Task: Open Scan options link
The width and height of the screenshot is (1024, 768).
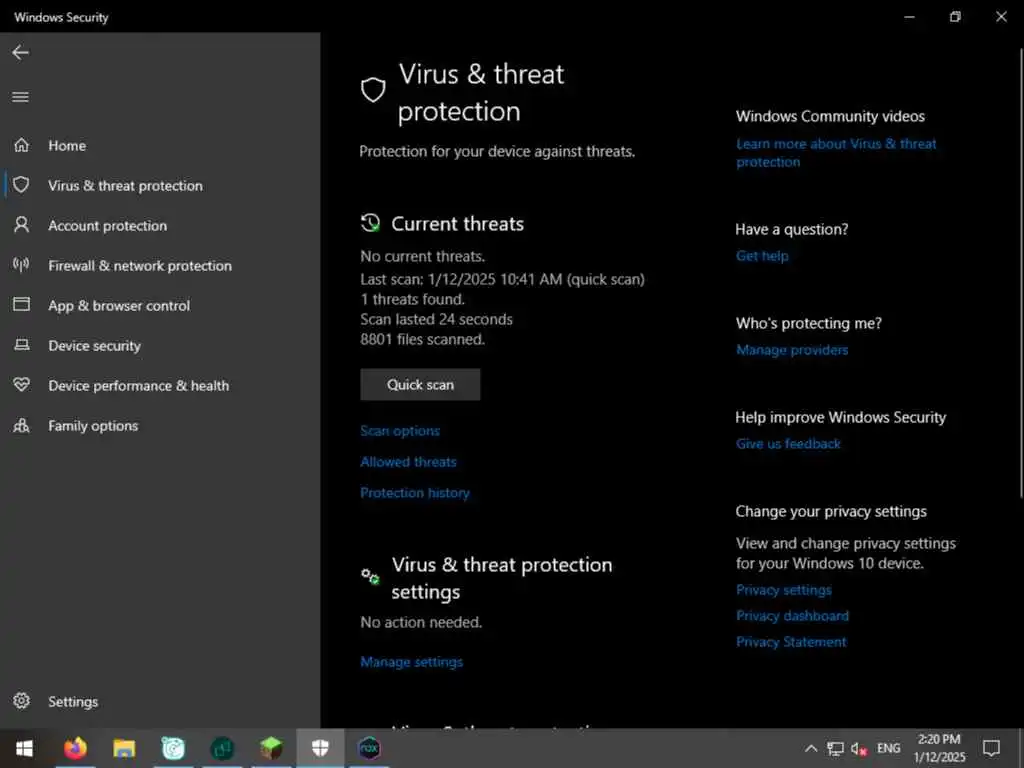Action: 400,430
